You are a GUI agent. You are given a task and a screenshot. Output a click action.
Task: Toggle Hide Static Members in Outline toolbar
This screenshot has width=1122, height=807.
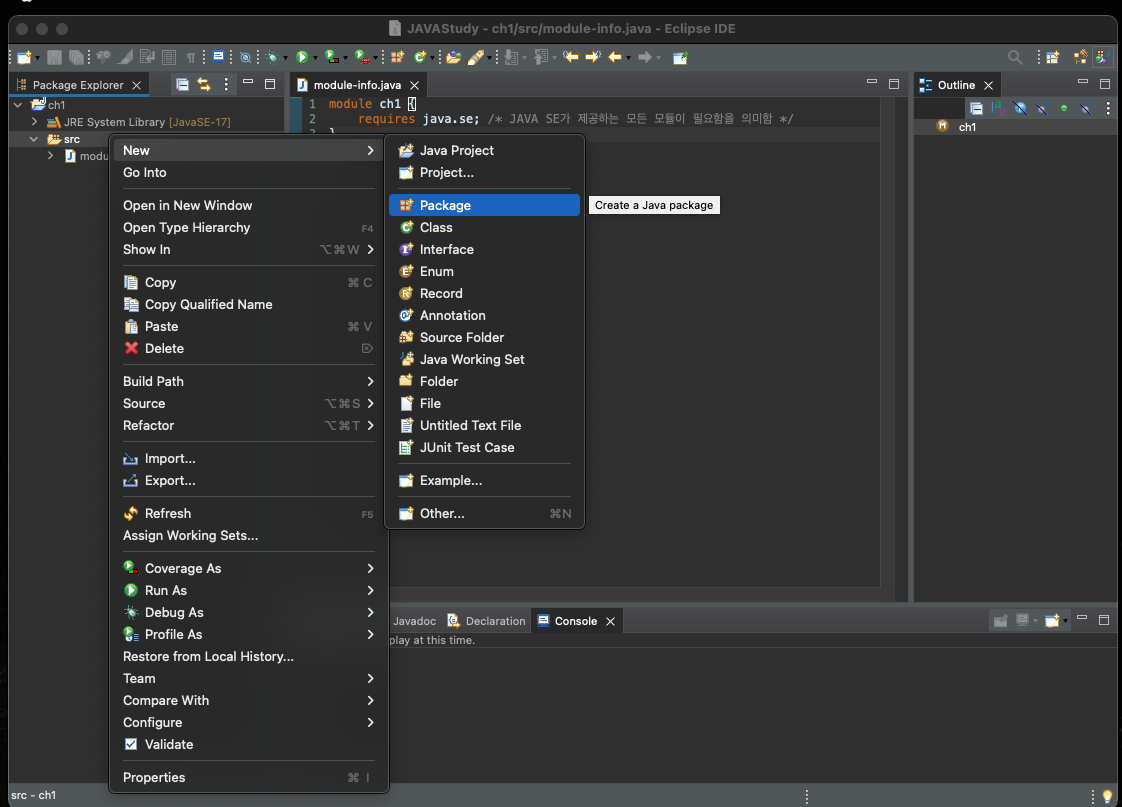pos(1042,109)
